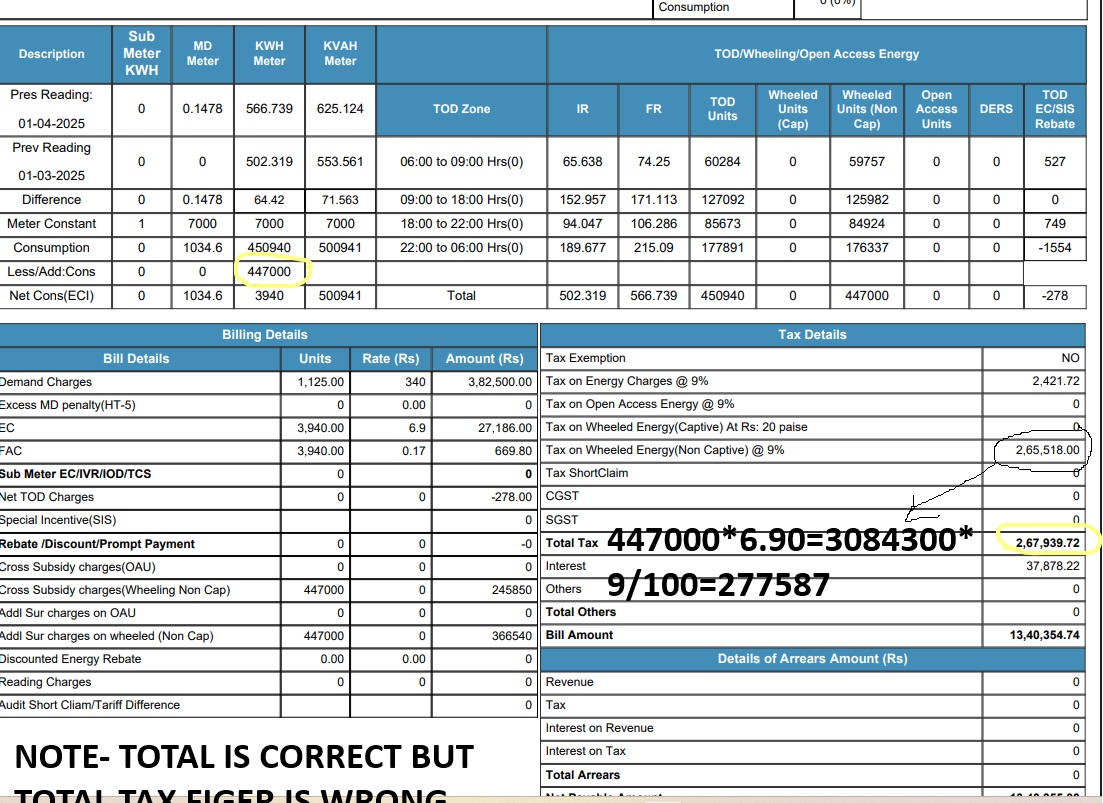The image size is (1103, 803).
Task: Select the 'Sub Meter KWH' column header
Action: (x=141, y=53)
